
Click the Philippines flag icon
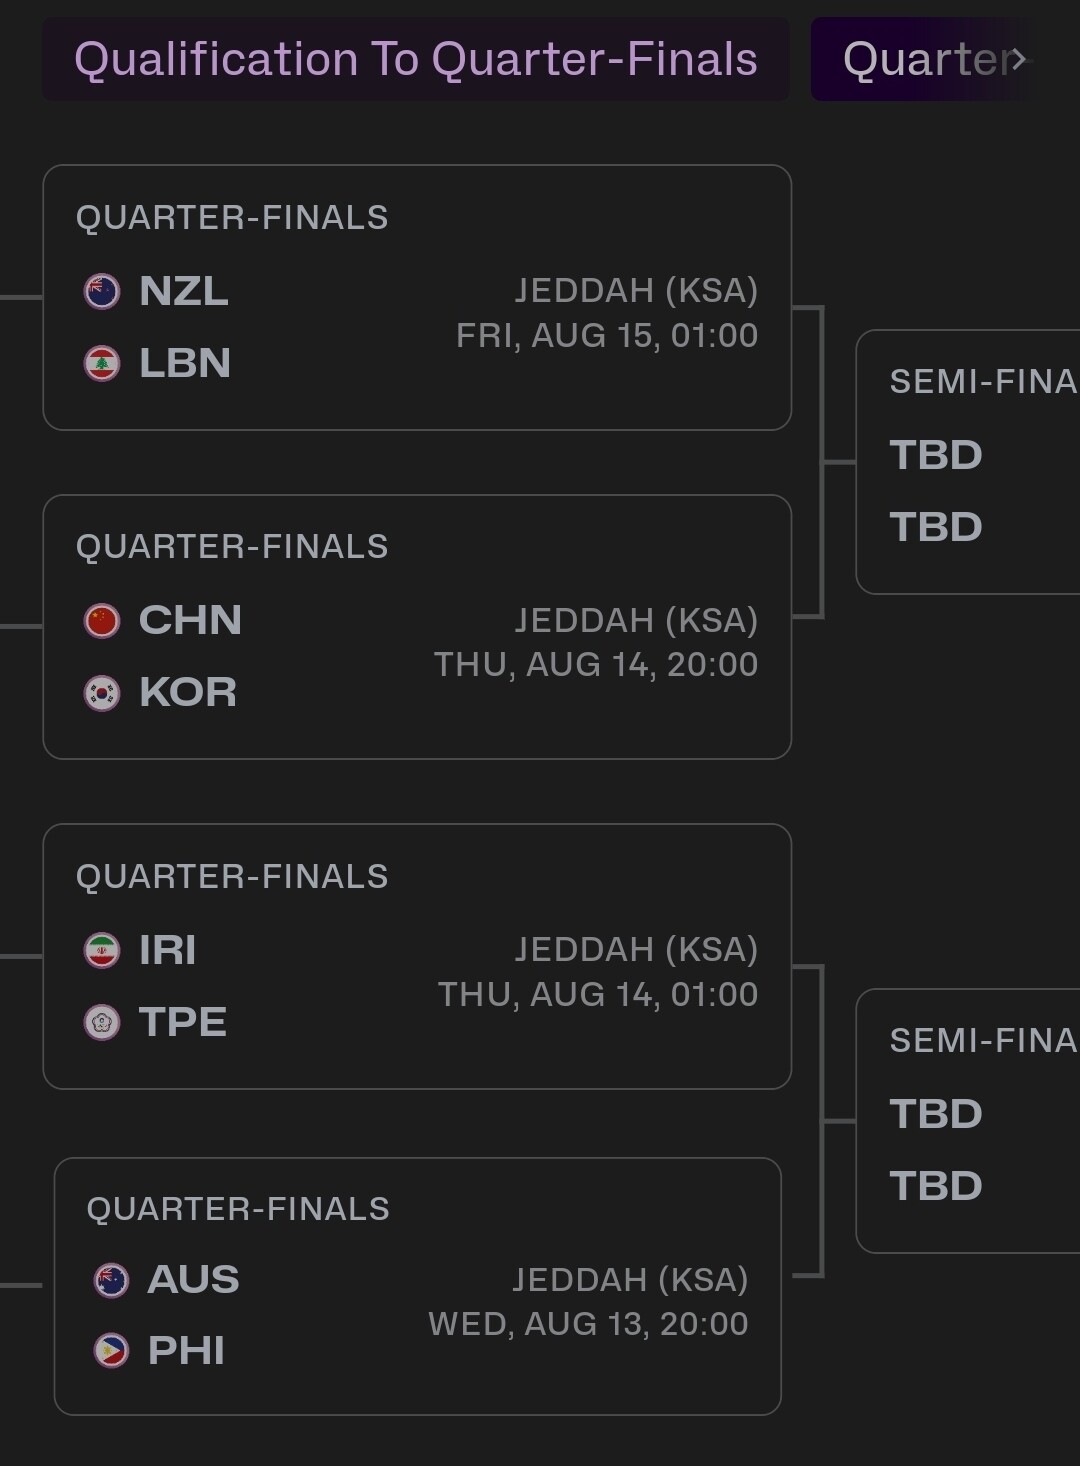(x=111, y=1351)
